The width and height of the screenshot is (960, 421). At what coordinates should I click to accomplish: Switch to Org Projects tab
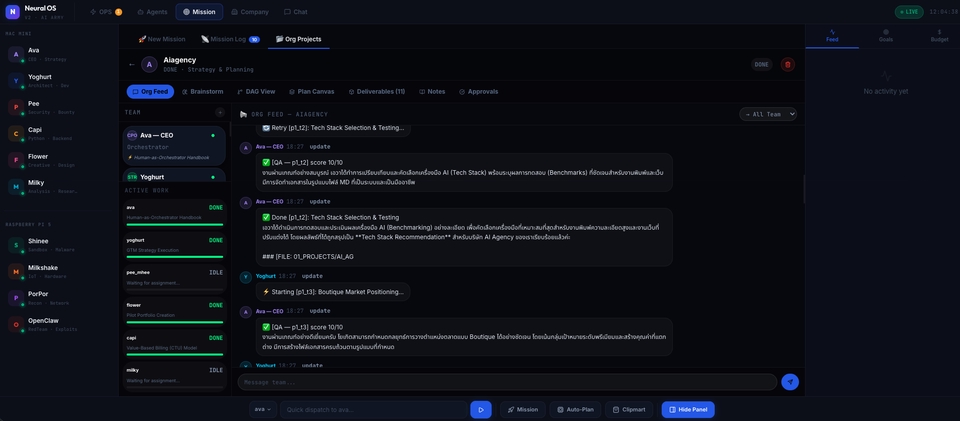(299, 39)
